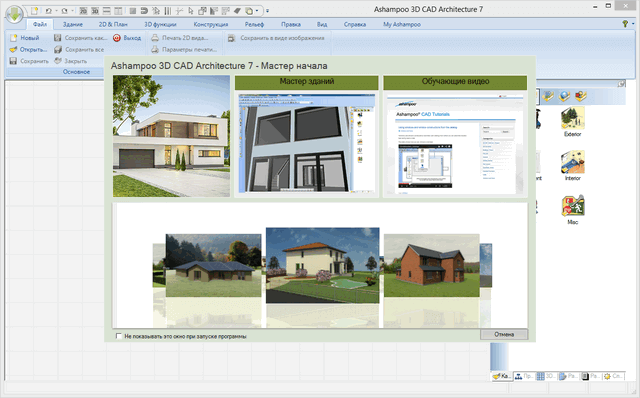Open the Здание ribbon tab

click(73, 24)
